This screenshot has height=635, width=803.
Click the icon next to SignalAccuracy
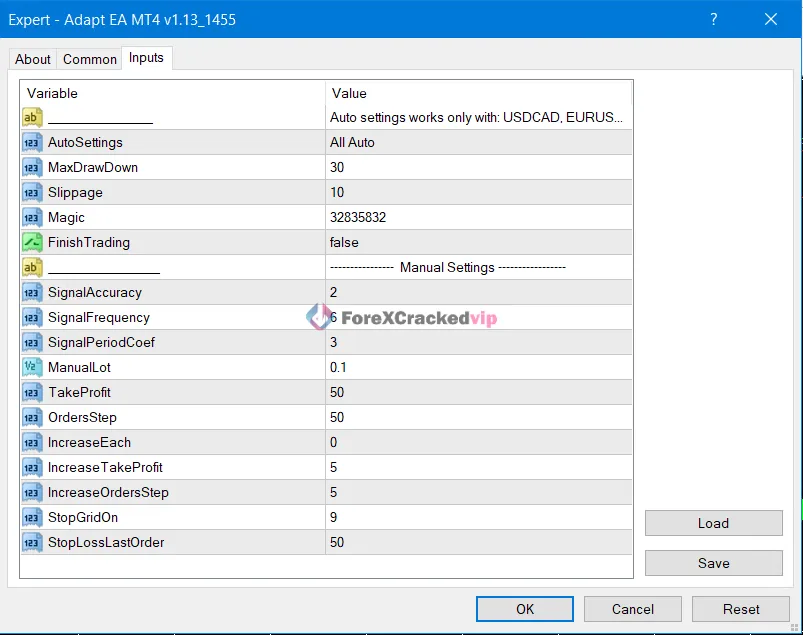pos(32,292)
